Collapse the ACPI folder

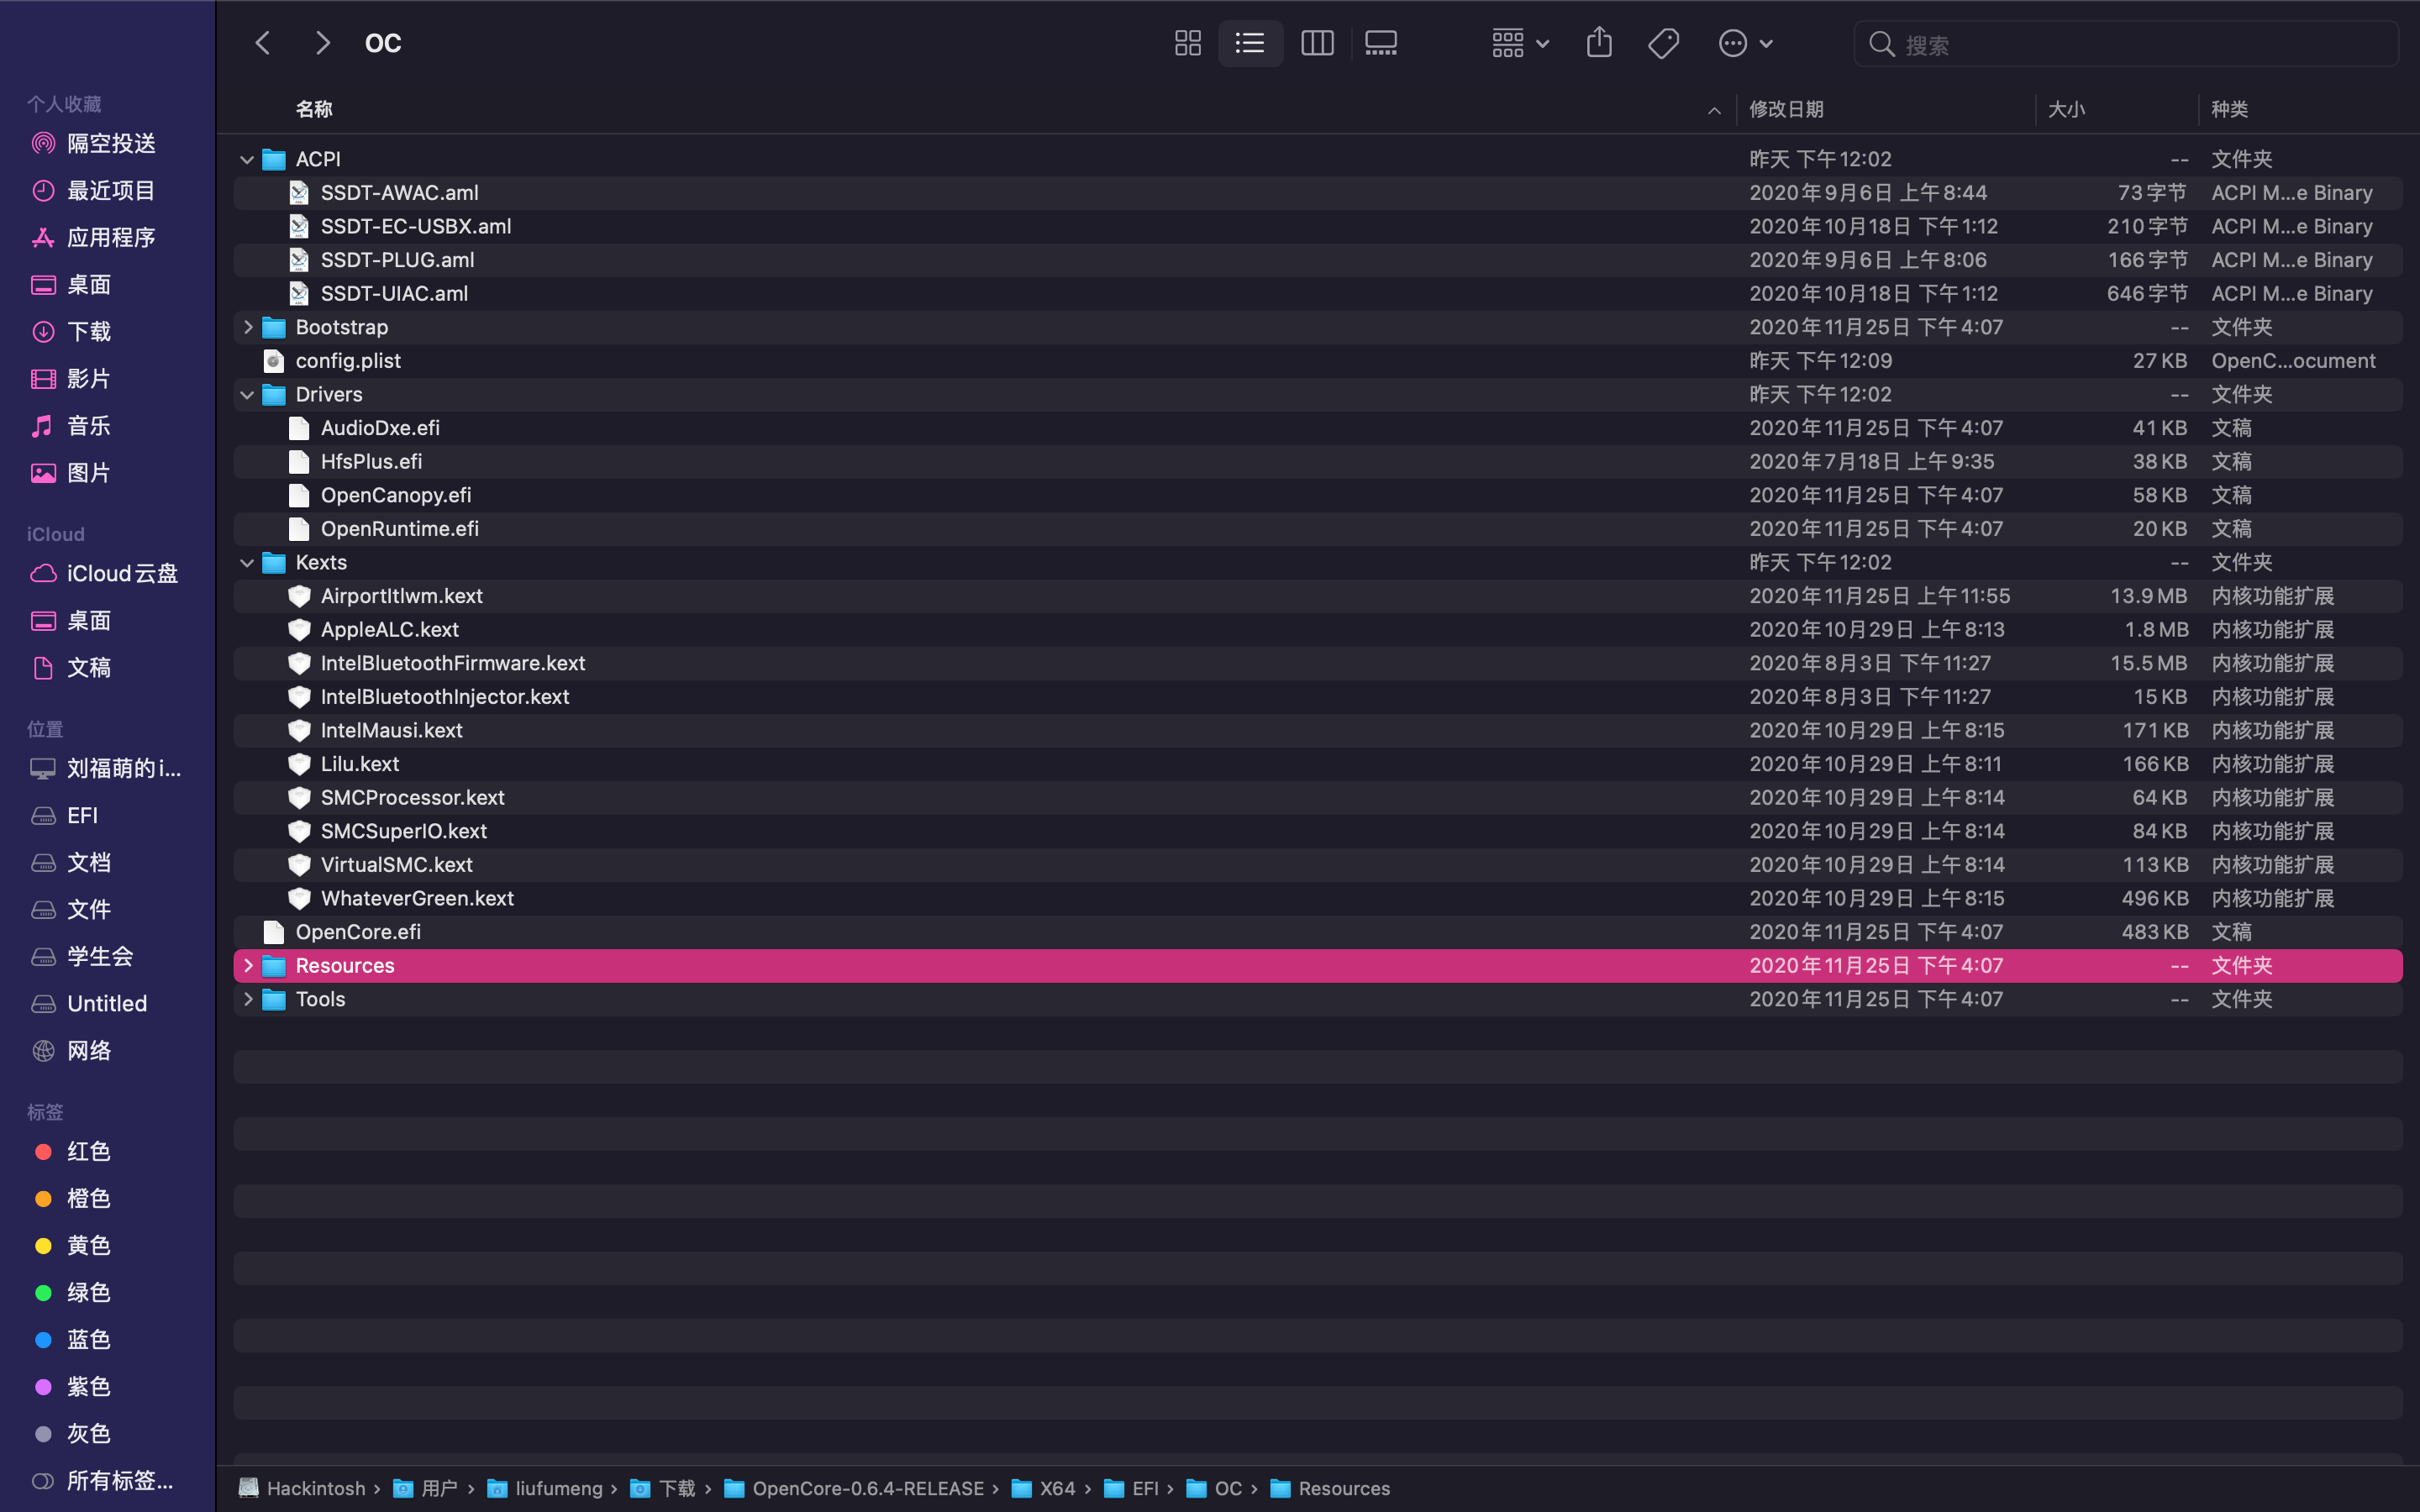click(x=247, y=160)
